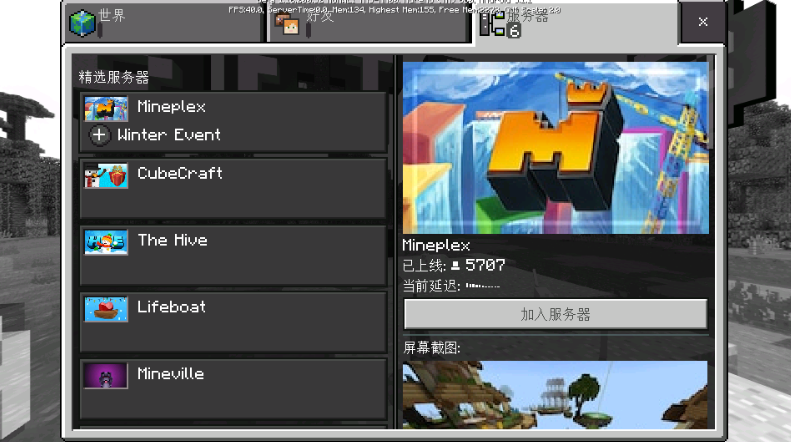Viewport: 791px width, 442px height.
Task: Click the Mineville purple icon
Action: coord(106,376)
